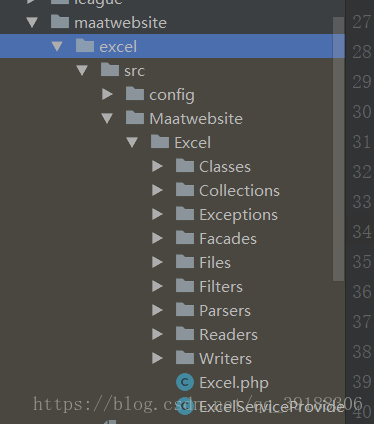Click the folder icon next to Classes
The height and width of the screenshot is (424, 374).
(185, 166)
